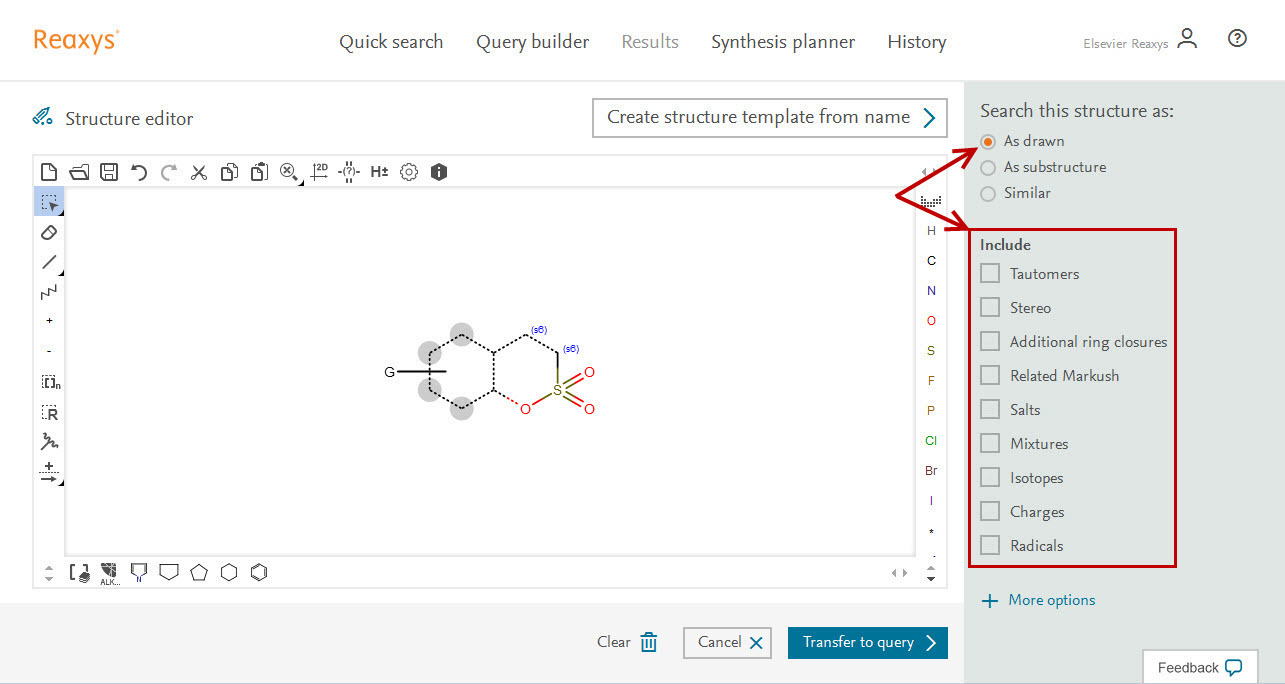Toggle the Isotopes checkbox
Viewport: 1285px width, 684px height.
click(x=990, y=477)
